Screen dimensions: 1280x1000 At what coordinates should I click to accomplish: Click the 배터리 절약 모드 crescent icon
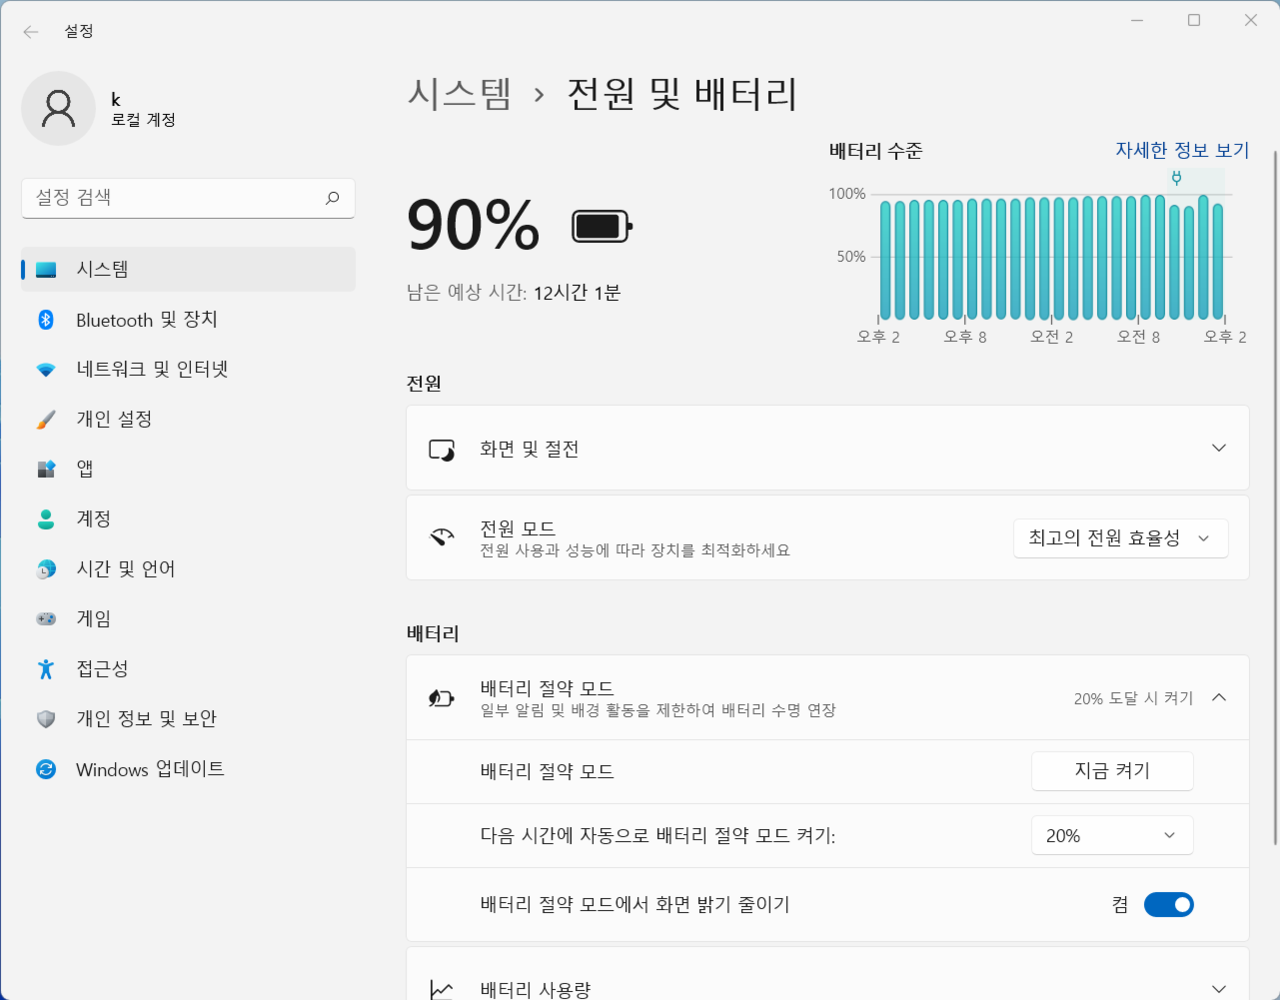point(440,697)
